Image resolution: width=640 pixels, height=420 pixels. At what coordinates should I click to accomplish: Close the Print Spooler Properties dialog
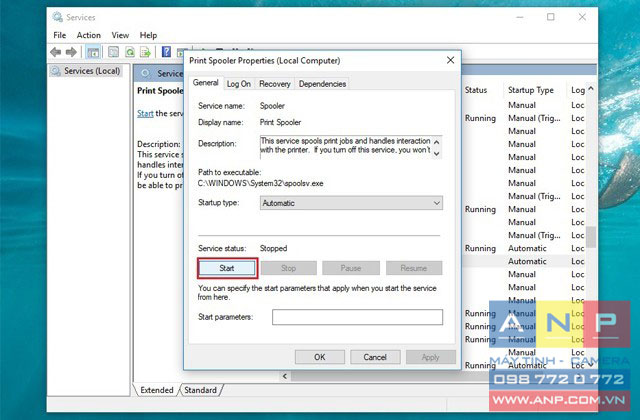point(451,60)
